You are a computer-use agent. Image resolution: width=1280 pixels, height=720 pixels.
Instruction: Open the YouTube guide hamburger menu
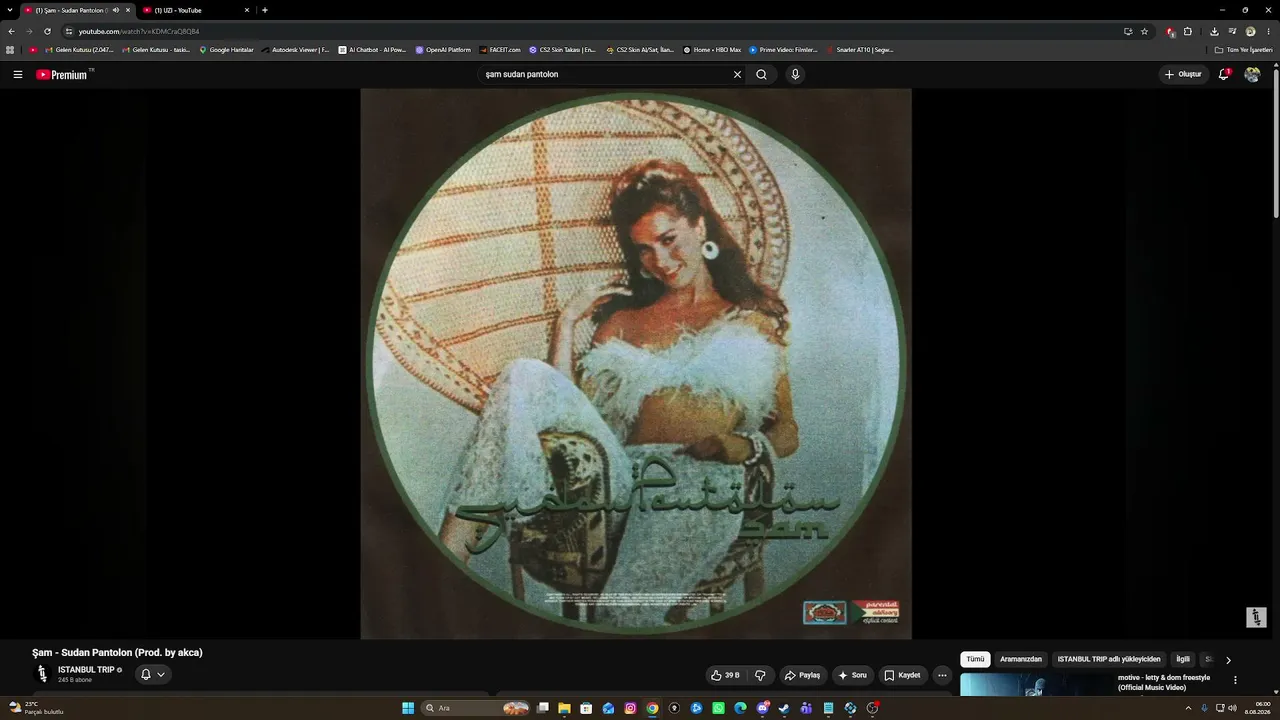[18, 74]
